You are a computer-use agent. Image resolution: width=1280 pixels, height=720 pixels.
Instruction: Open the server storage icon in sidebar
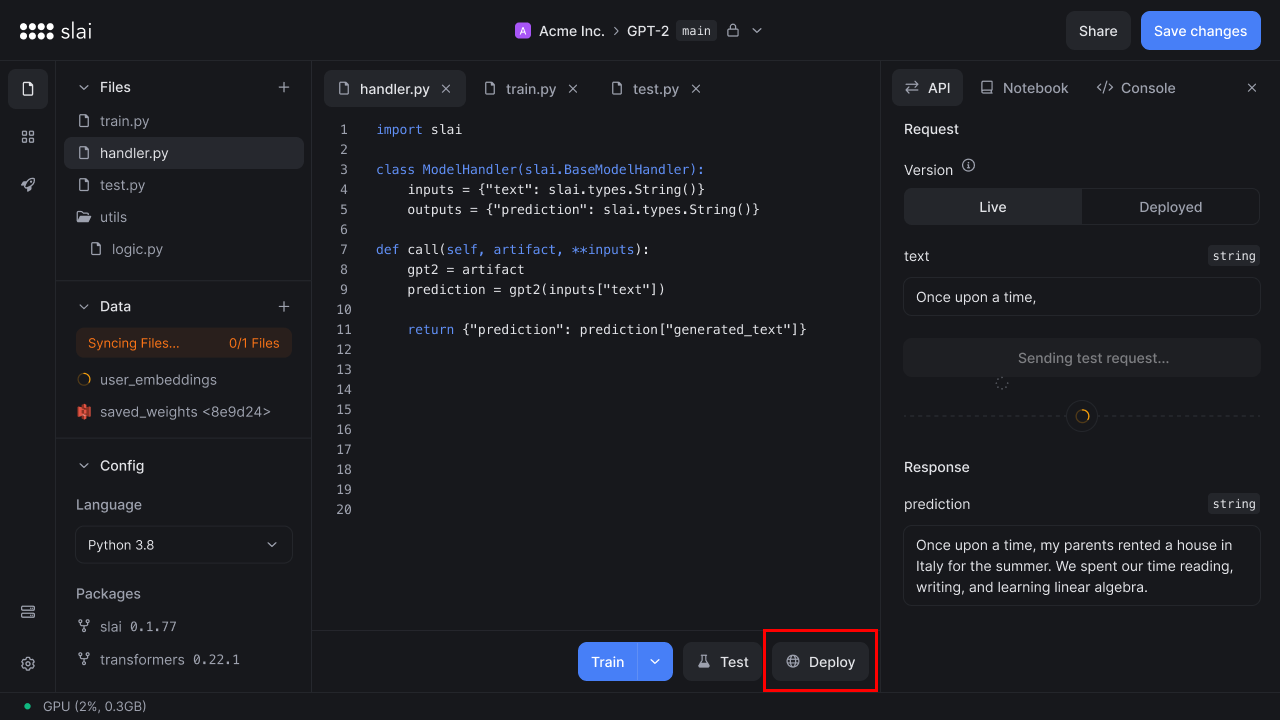coord(28,612)
